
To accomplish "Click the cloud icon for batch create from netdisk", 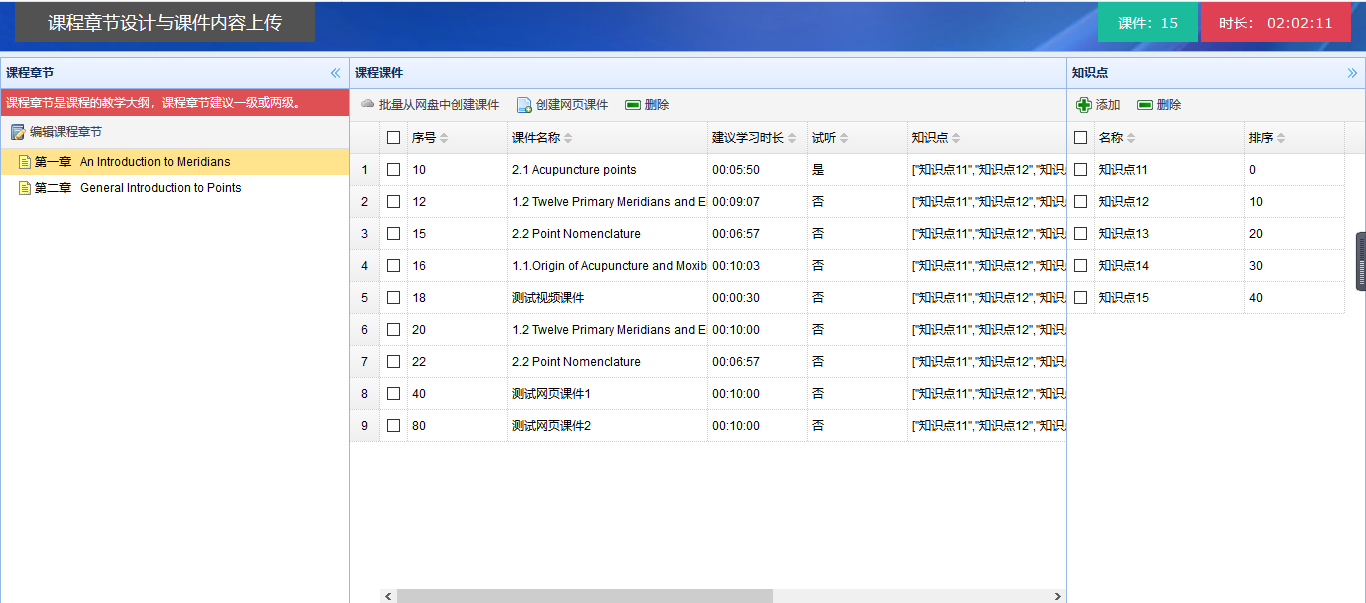I will coord(367,104).
